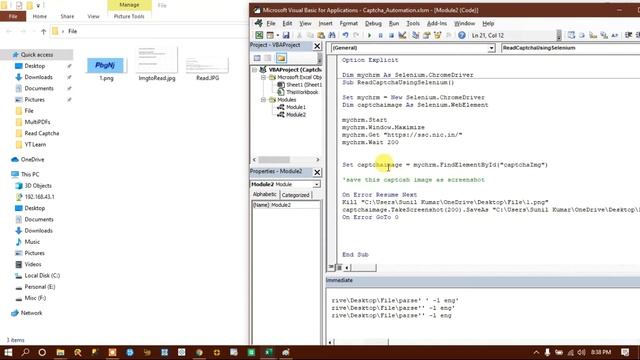Switch to Categorized properties tab
640x360 pixels.
pos(296,195)
